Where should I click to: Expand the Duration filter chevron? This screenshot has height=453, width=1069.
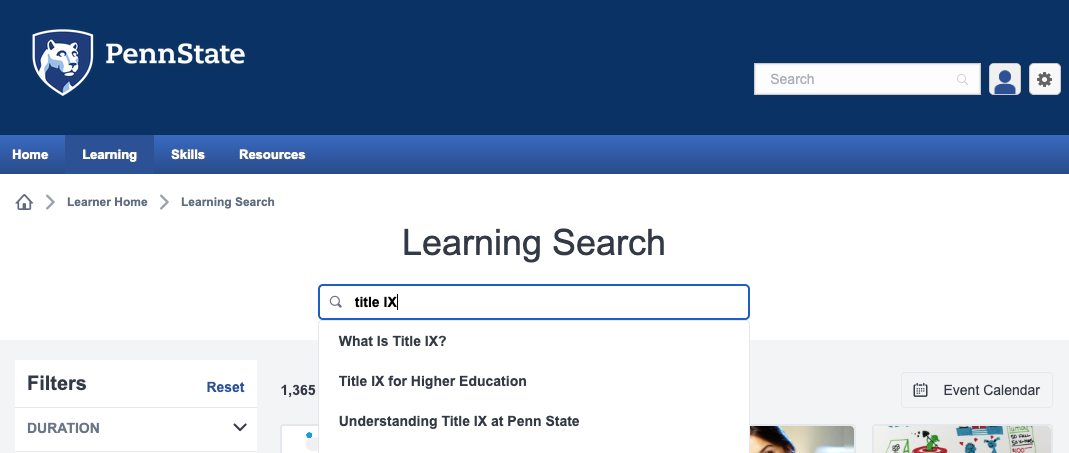tap(239, 428)
